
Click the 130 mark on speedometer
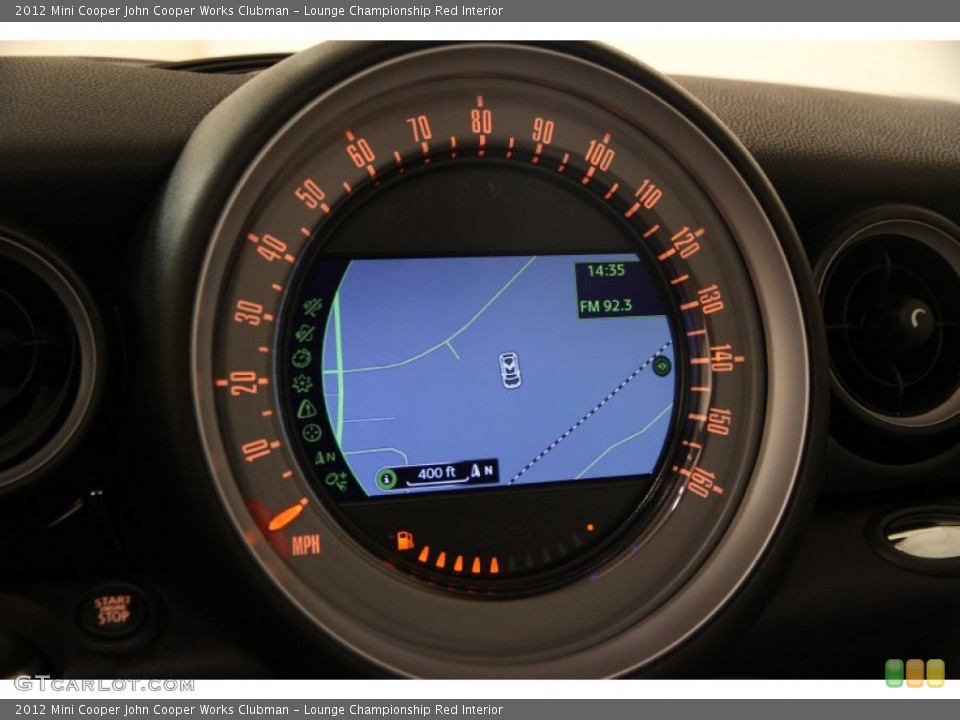(710, 299)
